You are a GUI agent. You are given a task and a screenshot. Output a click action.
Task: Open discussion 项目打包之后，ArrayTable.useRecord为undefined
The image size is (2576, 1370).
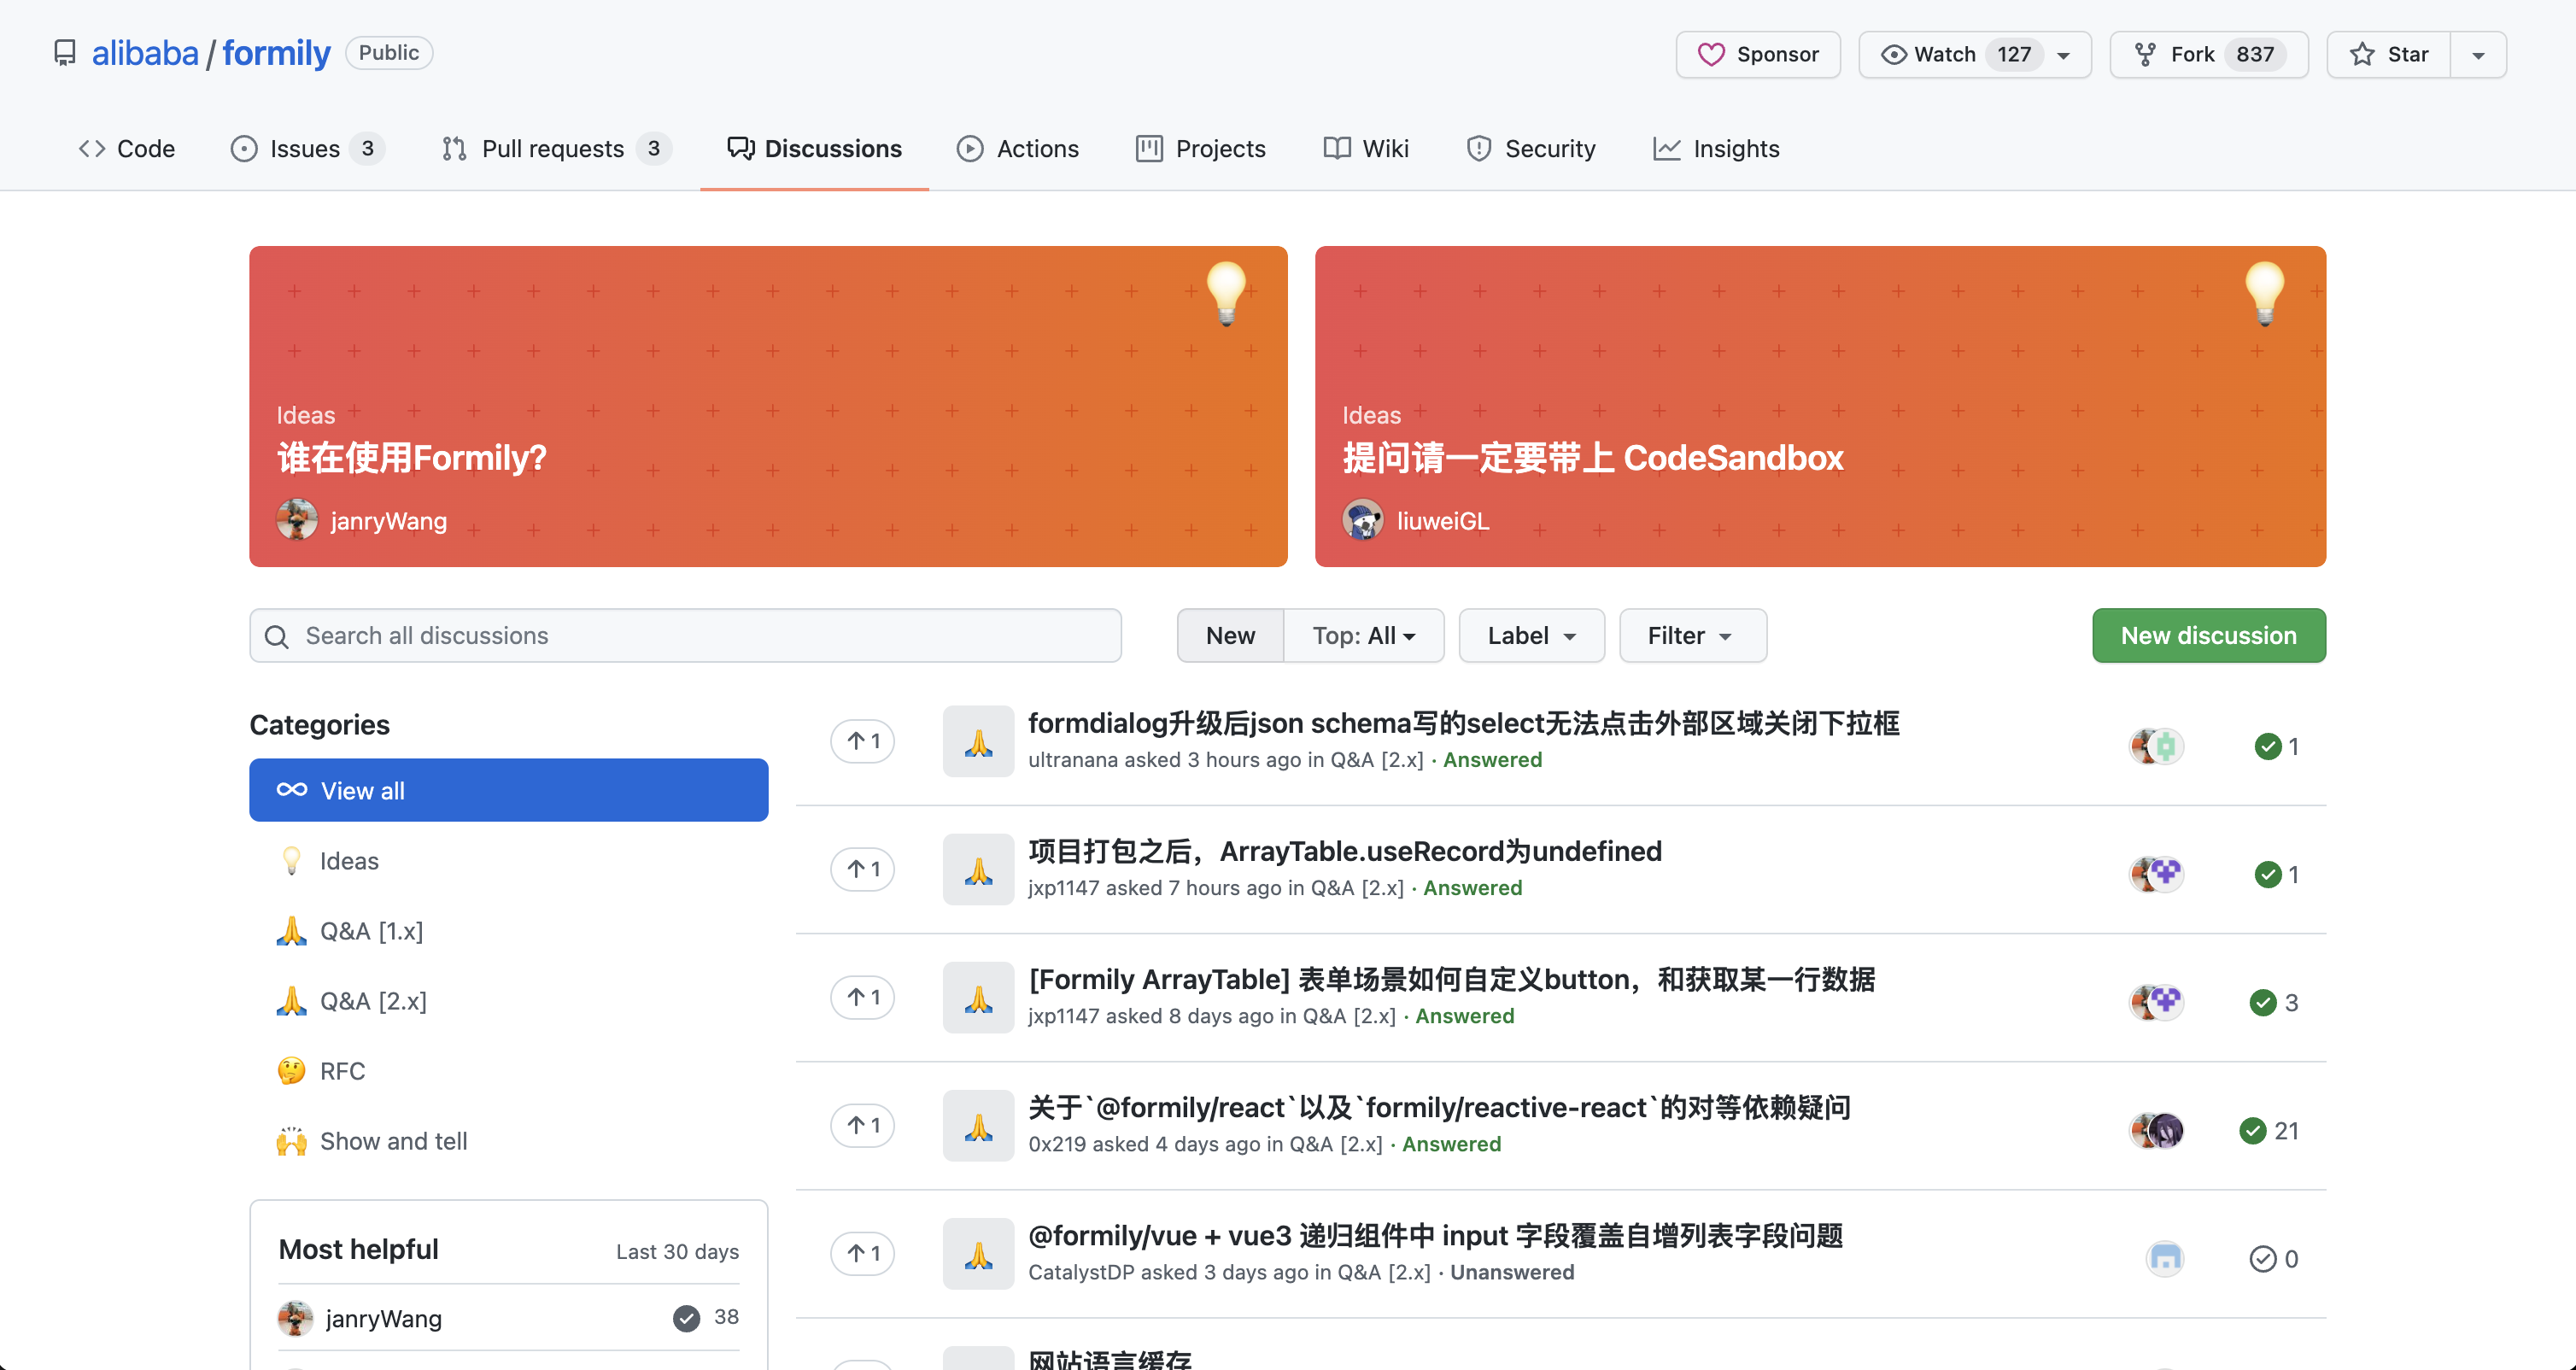coord(1345,851)
